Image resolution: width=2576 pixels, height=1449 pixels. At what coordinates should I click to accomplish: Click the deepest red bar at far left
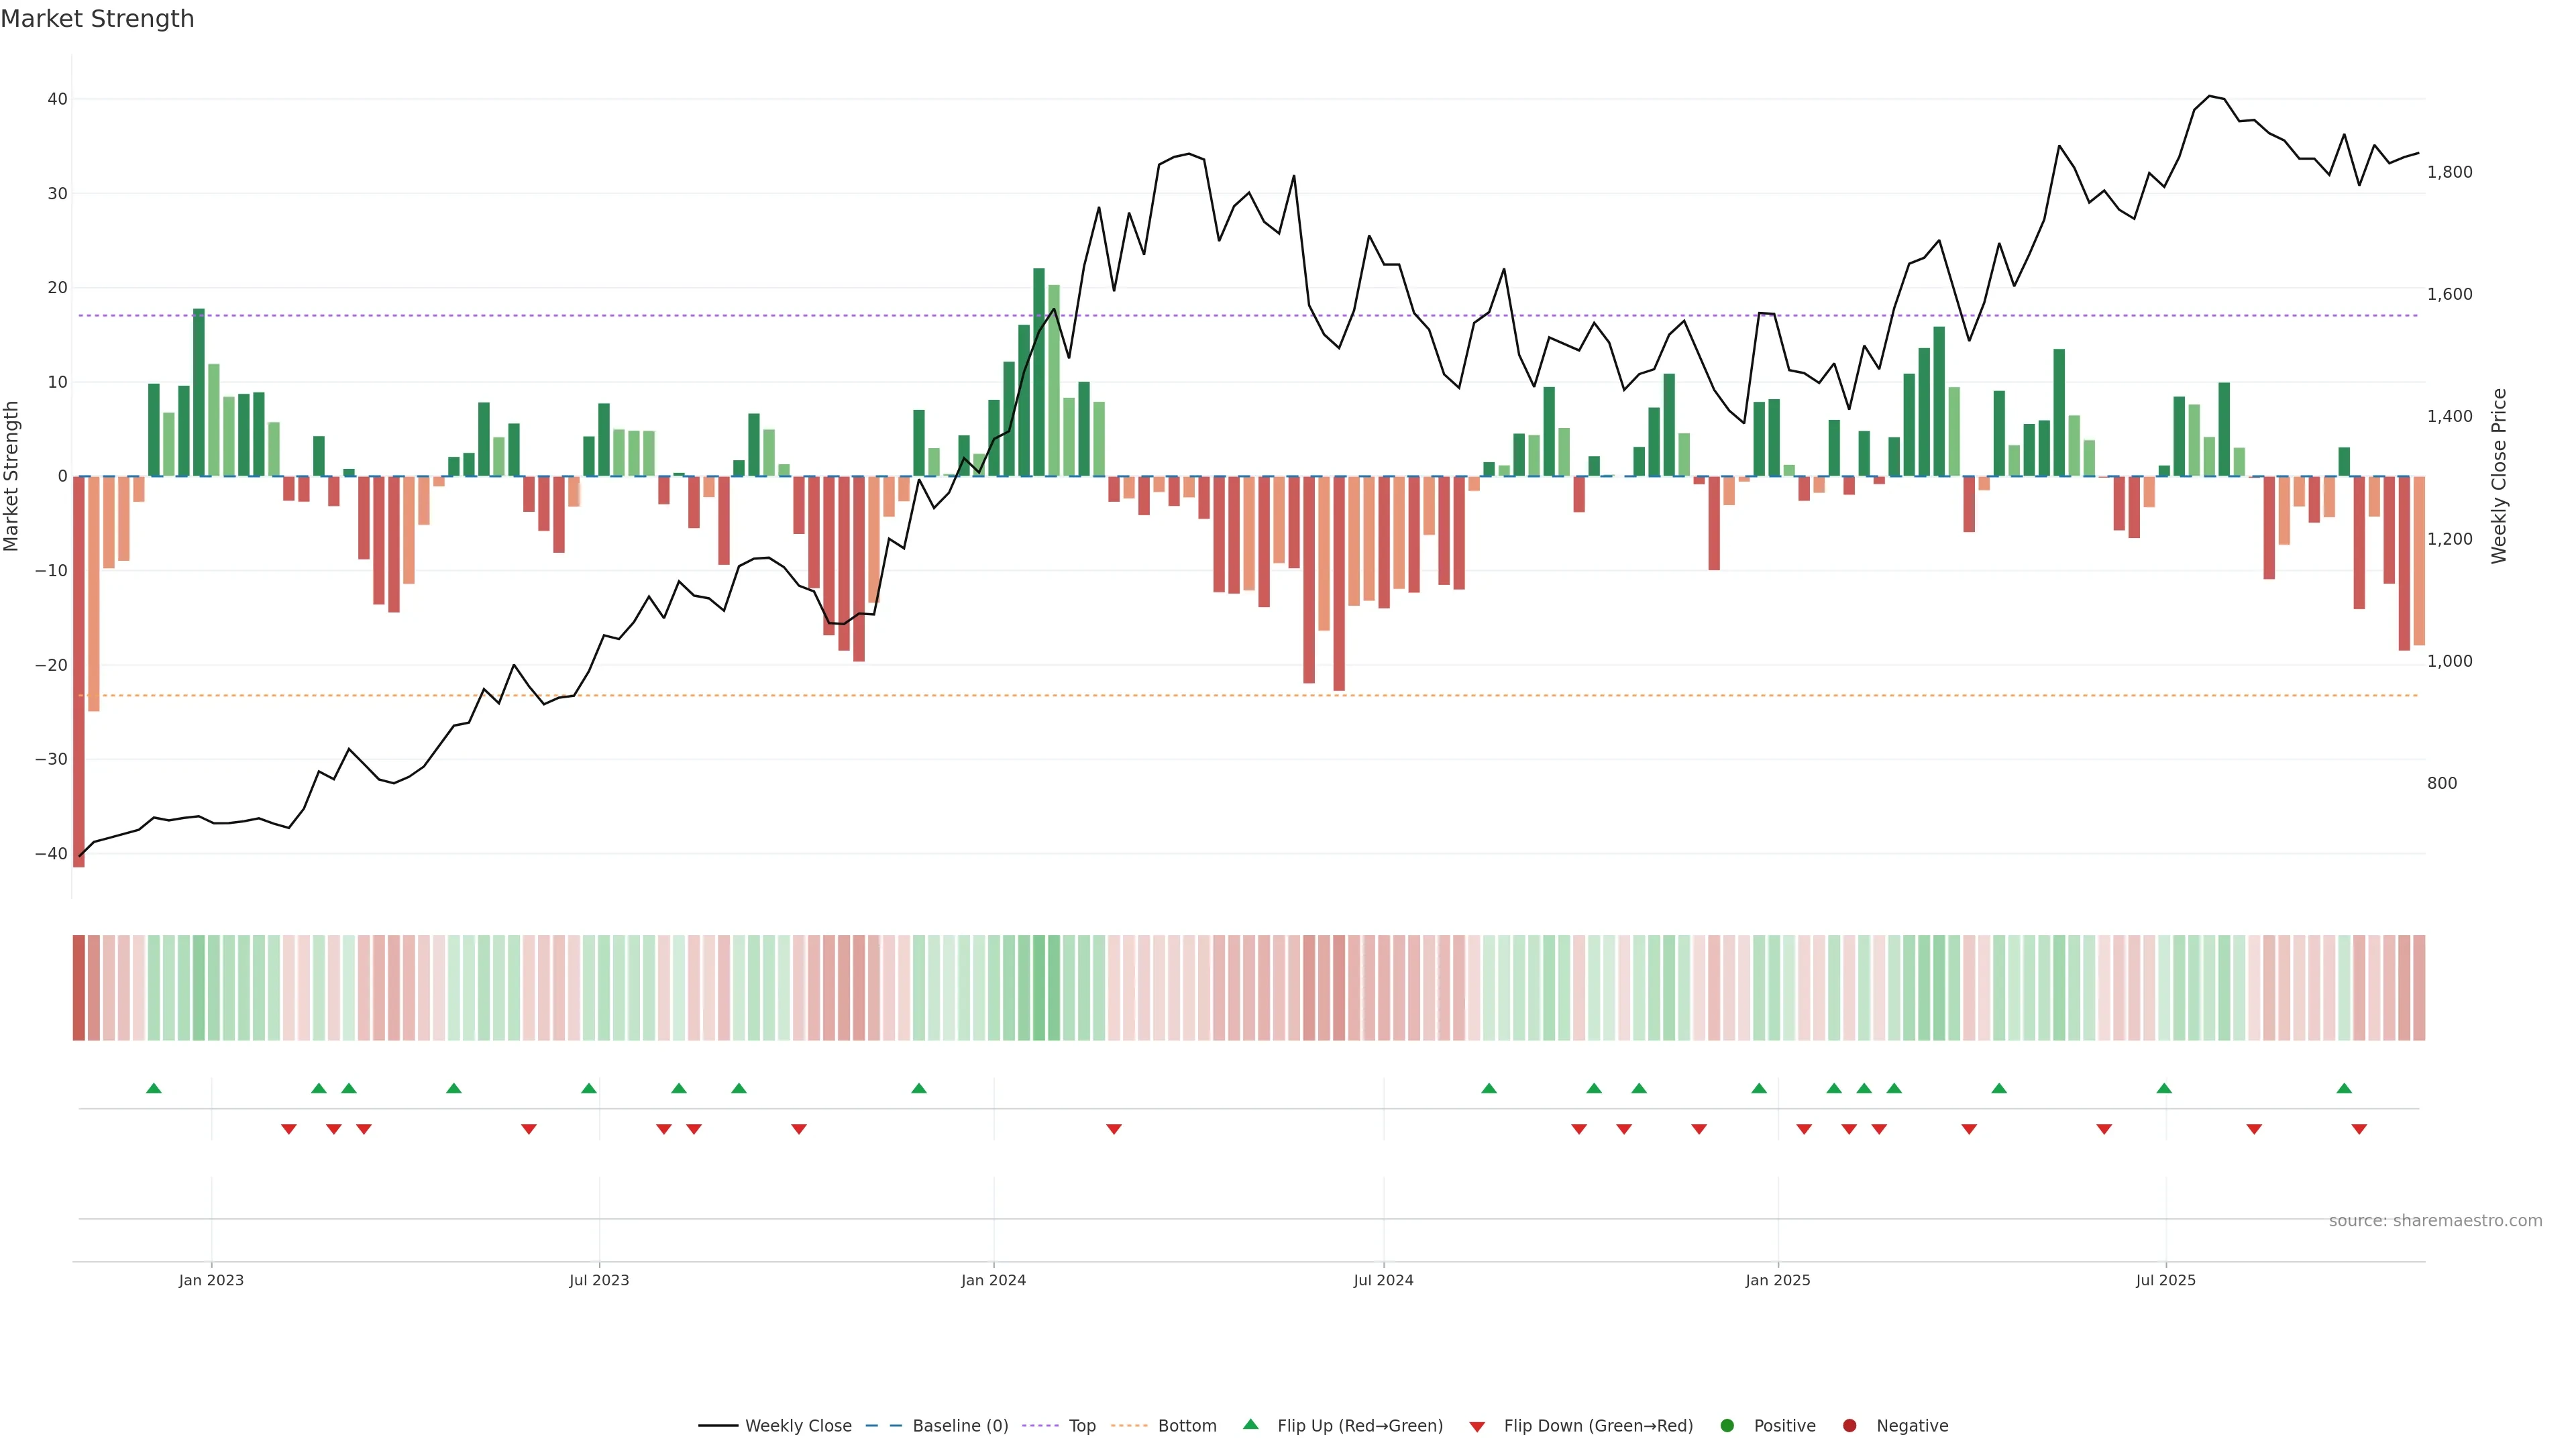click(79, 670)
